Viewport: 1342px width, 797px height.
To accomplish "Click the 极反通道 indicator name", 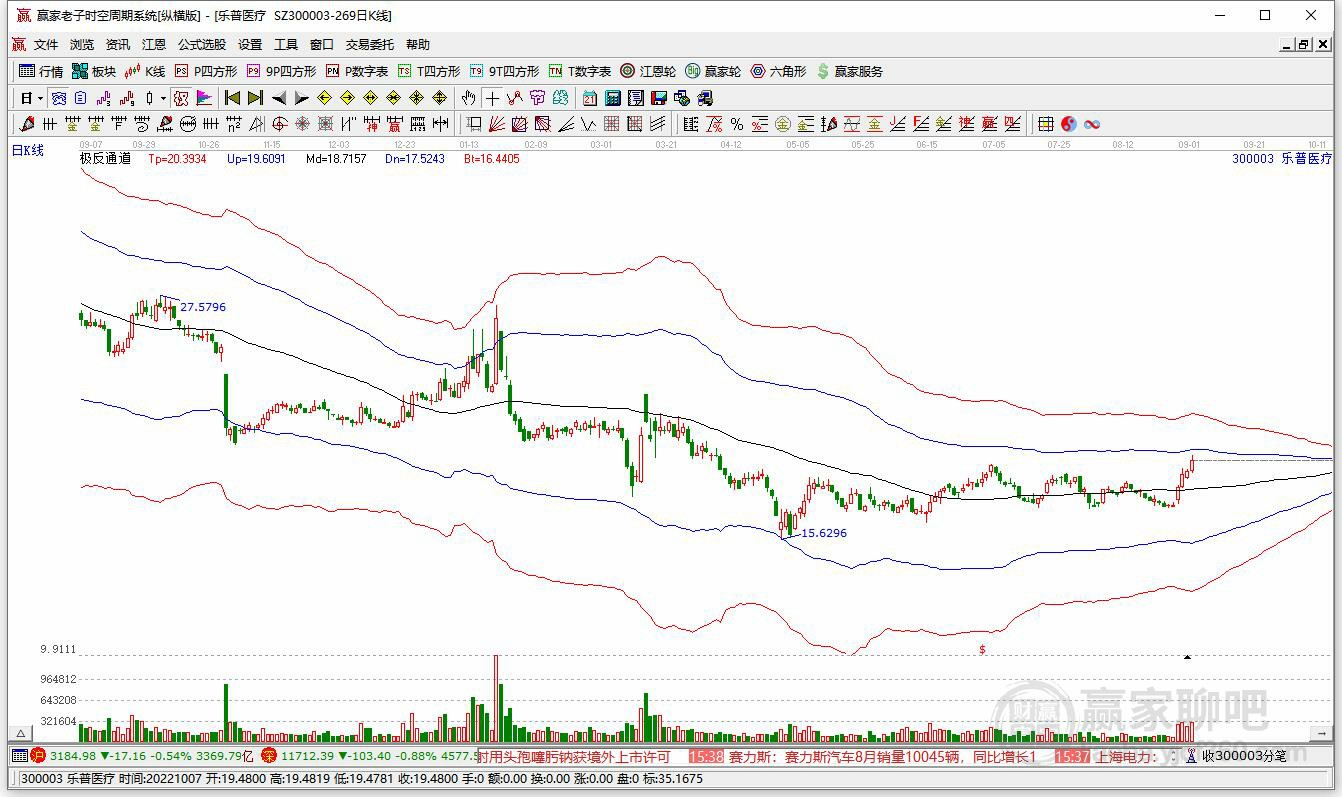I will coord(105,158).
